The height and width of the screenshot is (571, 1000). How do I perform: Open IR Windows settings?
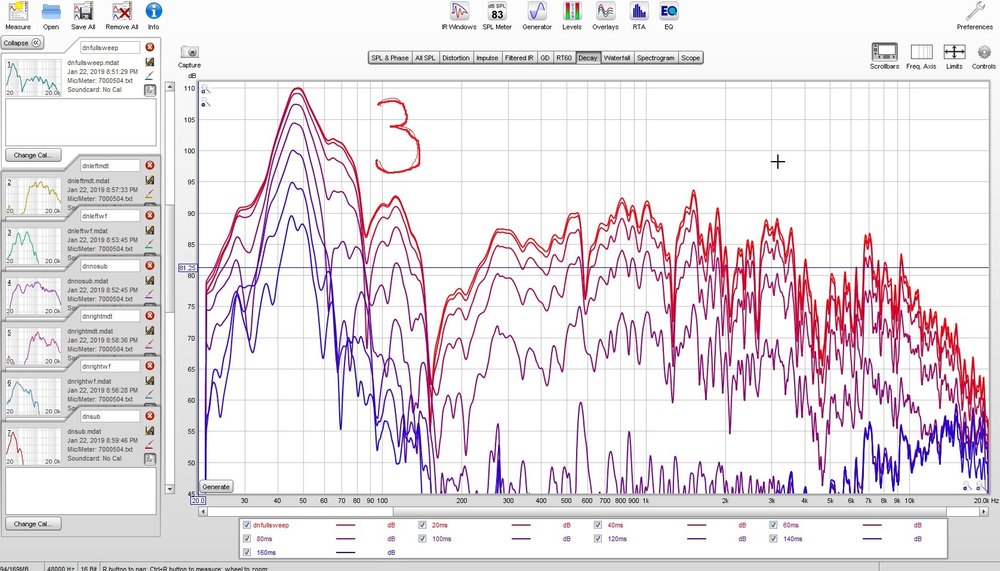[x=459, y=16]
